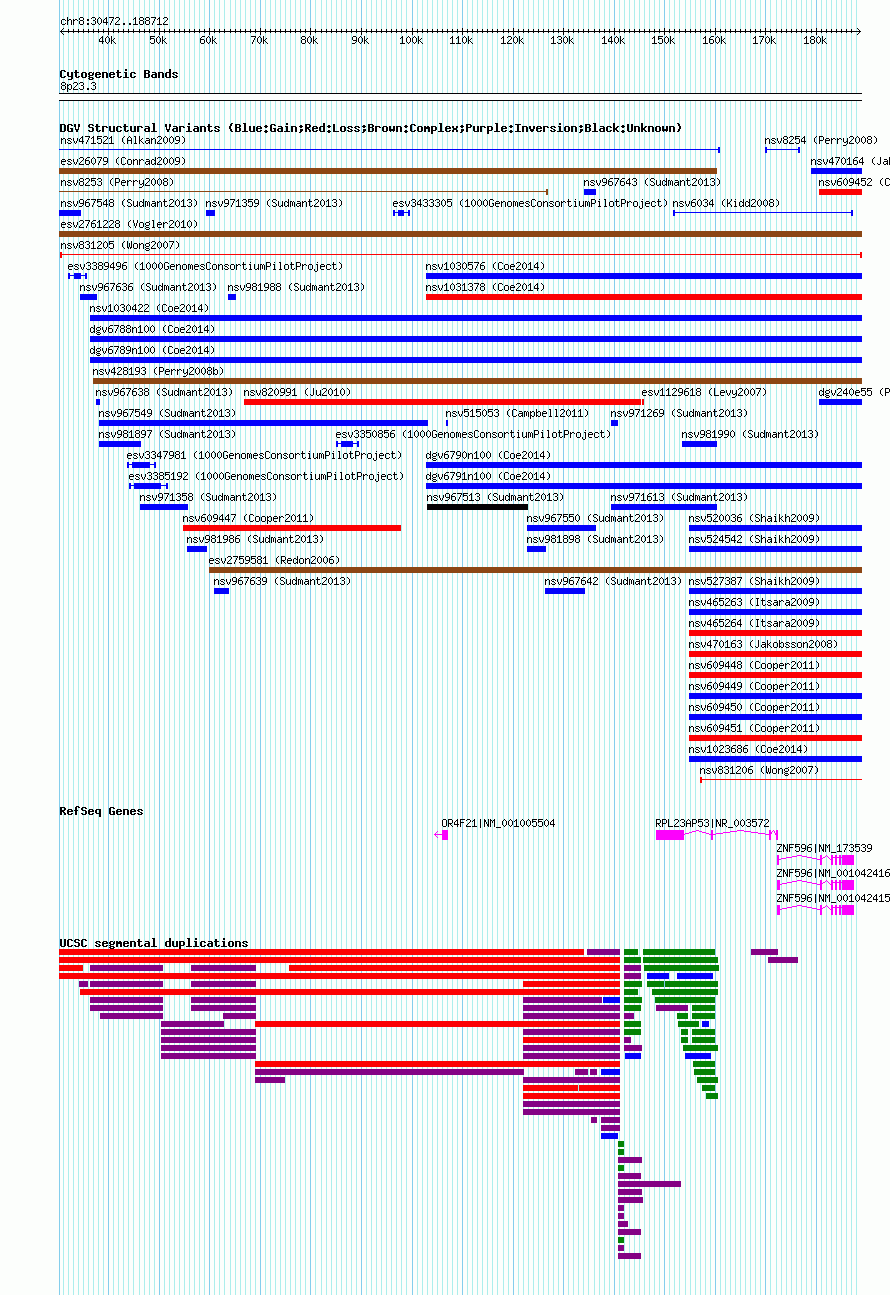Open nsv971359 (Sudmant2013) label
The height and width of the screenshot is (1295, 890).
coord(275,204)
